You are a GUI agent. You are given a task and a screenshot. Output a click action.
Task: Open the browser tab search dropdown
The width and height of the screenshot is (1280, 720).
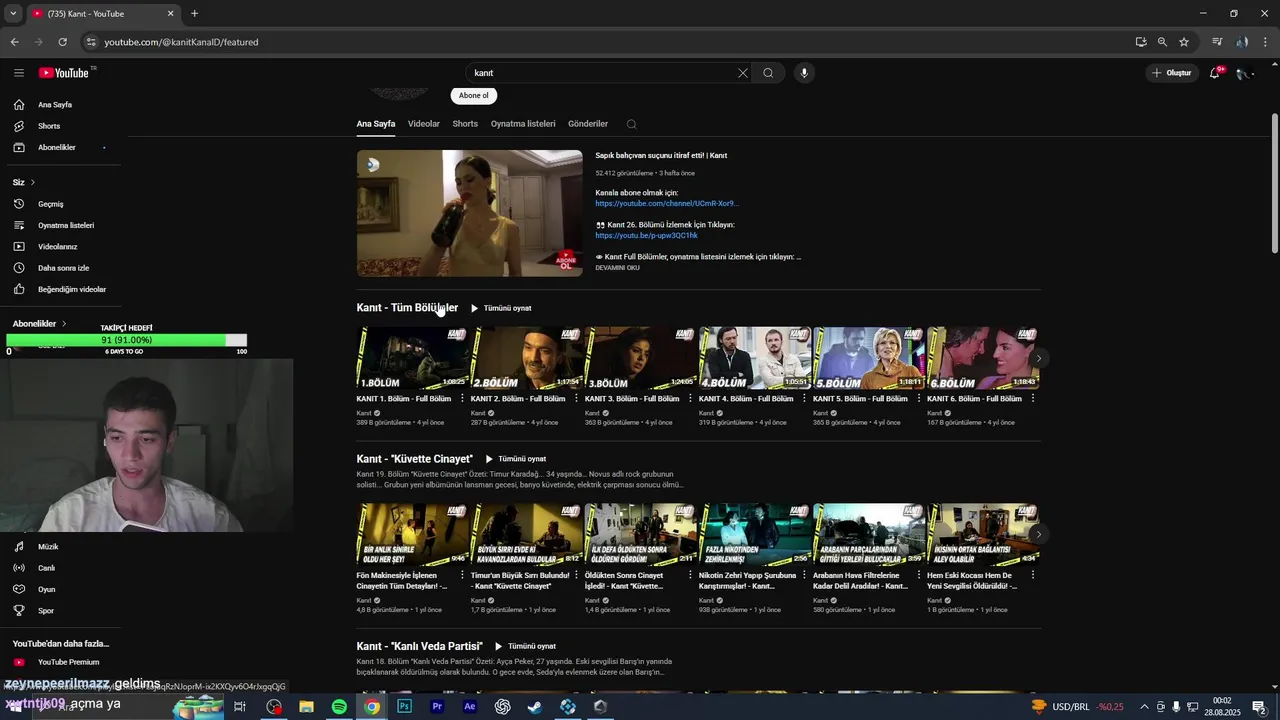[13, 14]
